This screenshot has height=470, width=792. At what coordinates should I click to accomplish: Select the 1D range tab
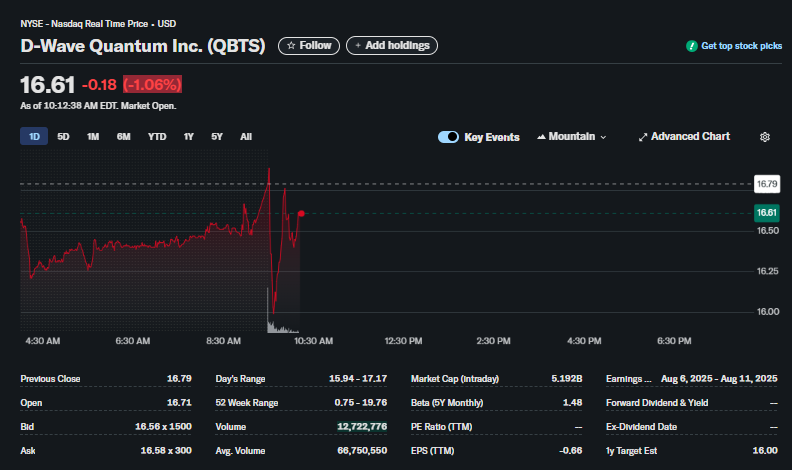tap(34, 136)
